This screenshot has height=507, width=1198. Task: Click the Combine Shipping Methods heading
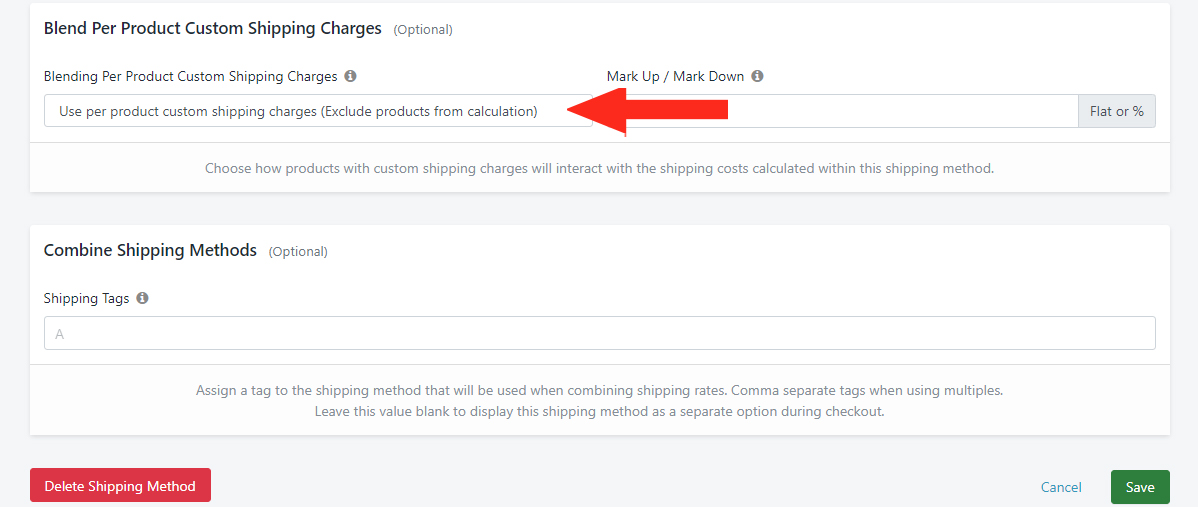[151, 250]
